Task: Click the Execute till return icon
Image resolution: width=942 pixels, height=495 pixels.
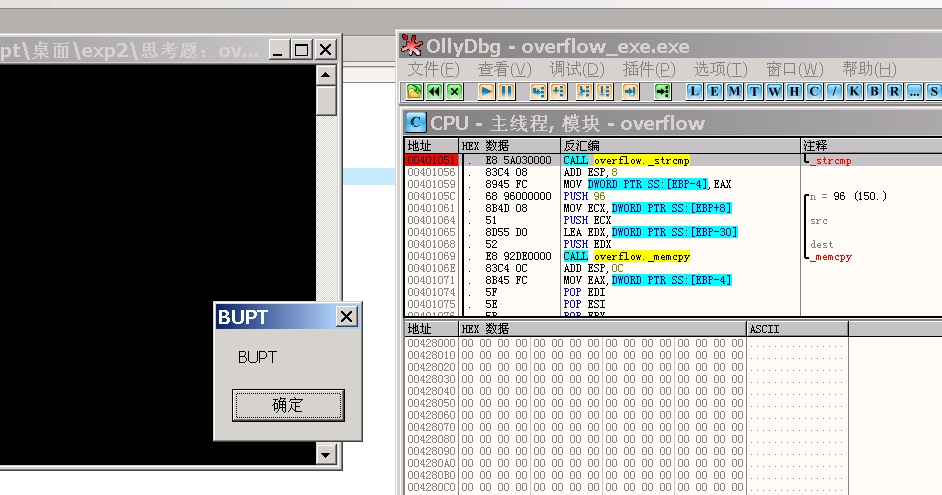Action: point(630,91)
